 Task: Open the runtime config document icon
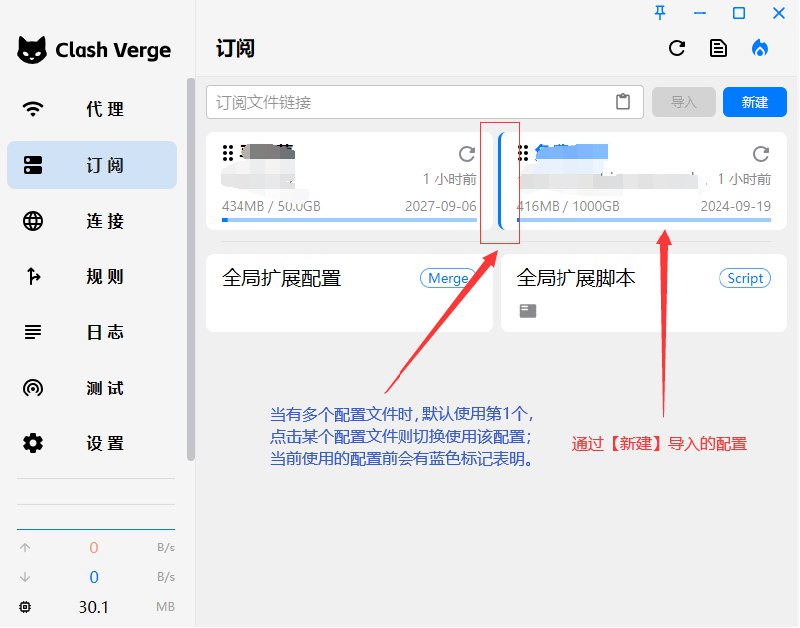point(718,48)
